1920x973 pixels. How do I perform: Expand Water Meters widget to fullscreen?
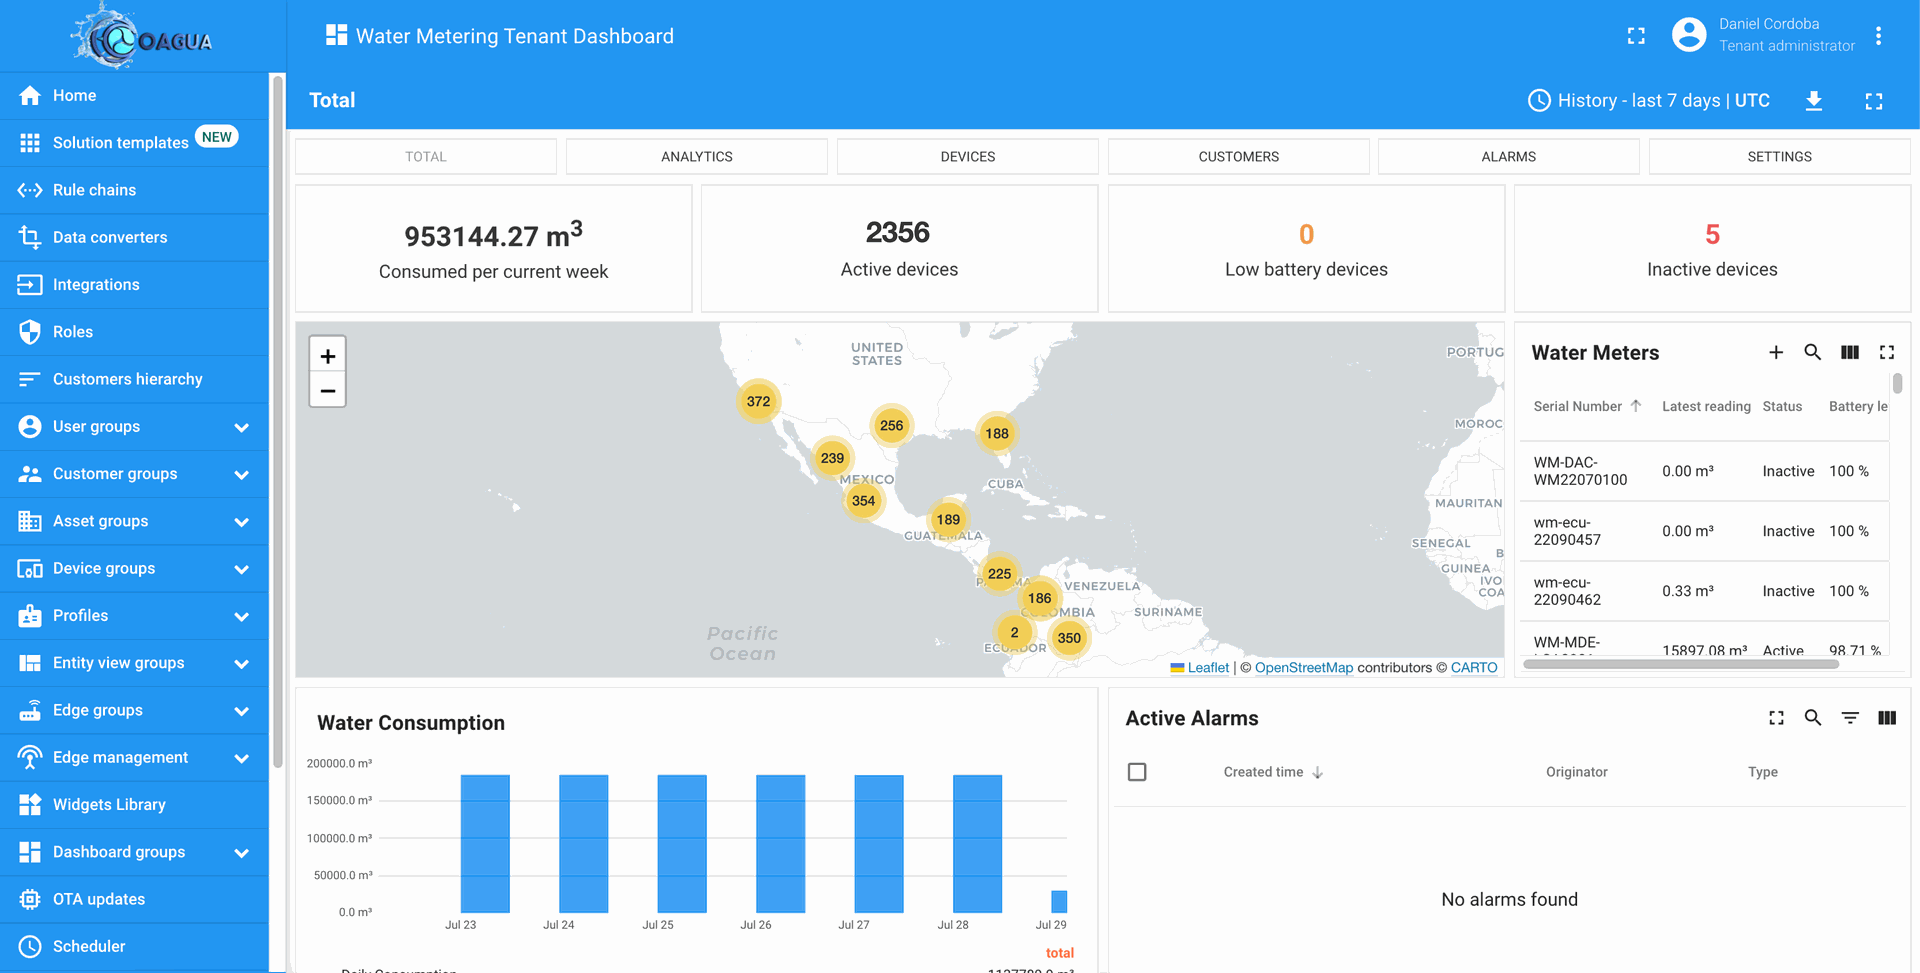pyautogui.click(x=1887, y=352)
